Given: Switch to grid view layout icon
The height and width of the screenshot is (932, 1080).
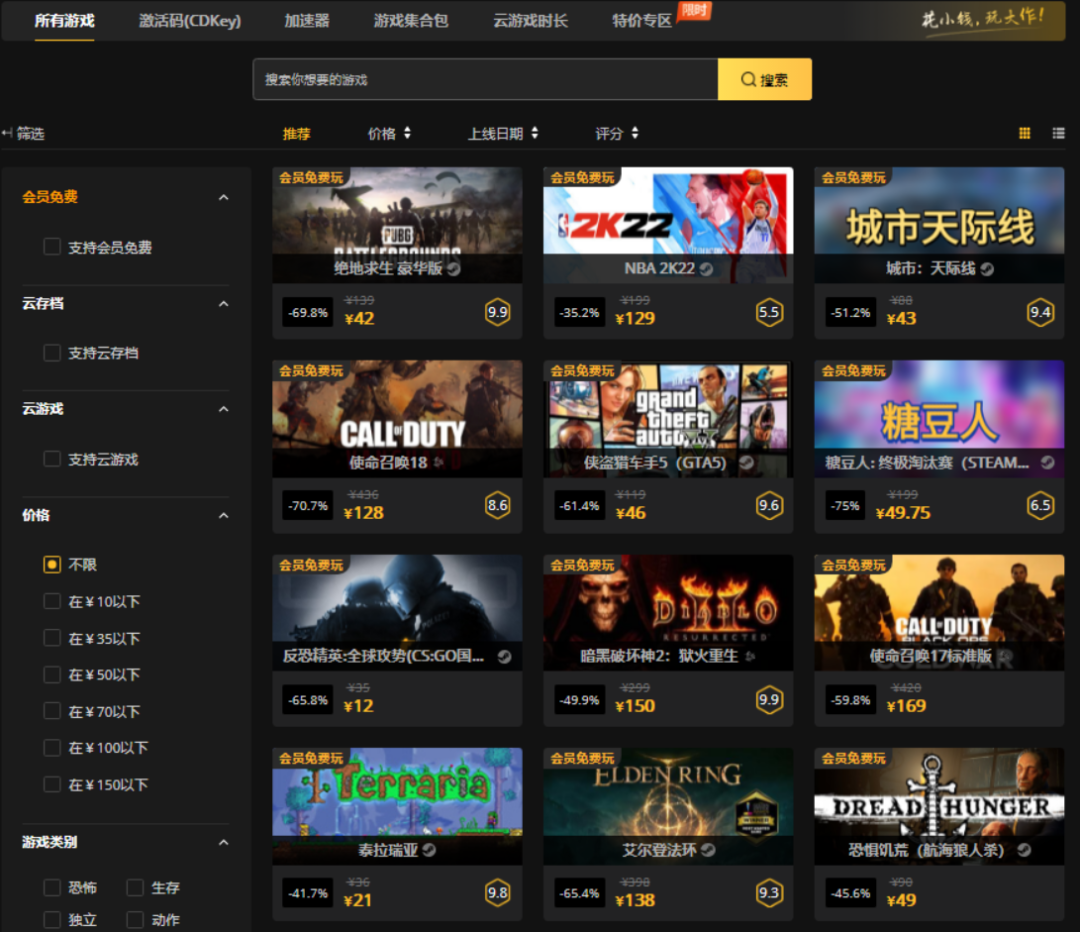Looking at the screenshot, I should (1024, 134).
